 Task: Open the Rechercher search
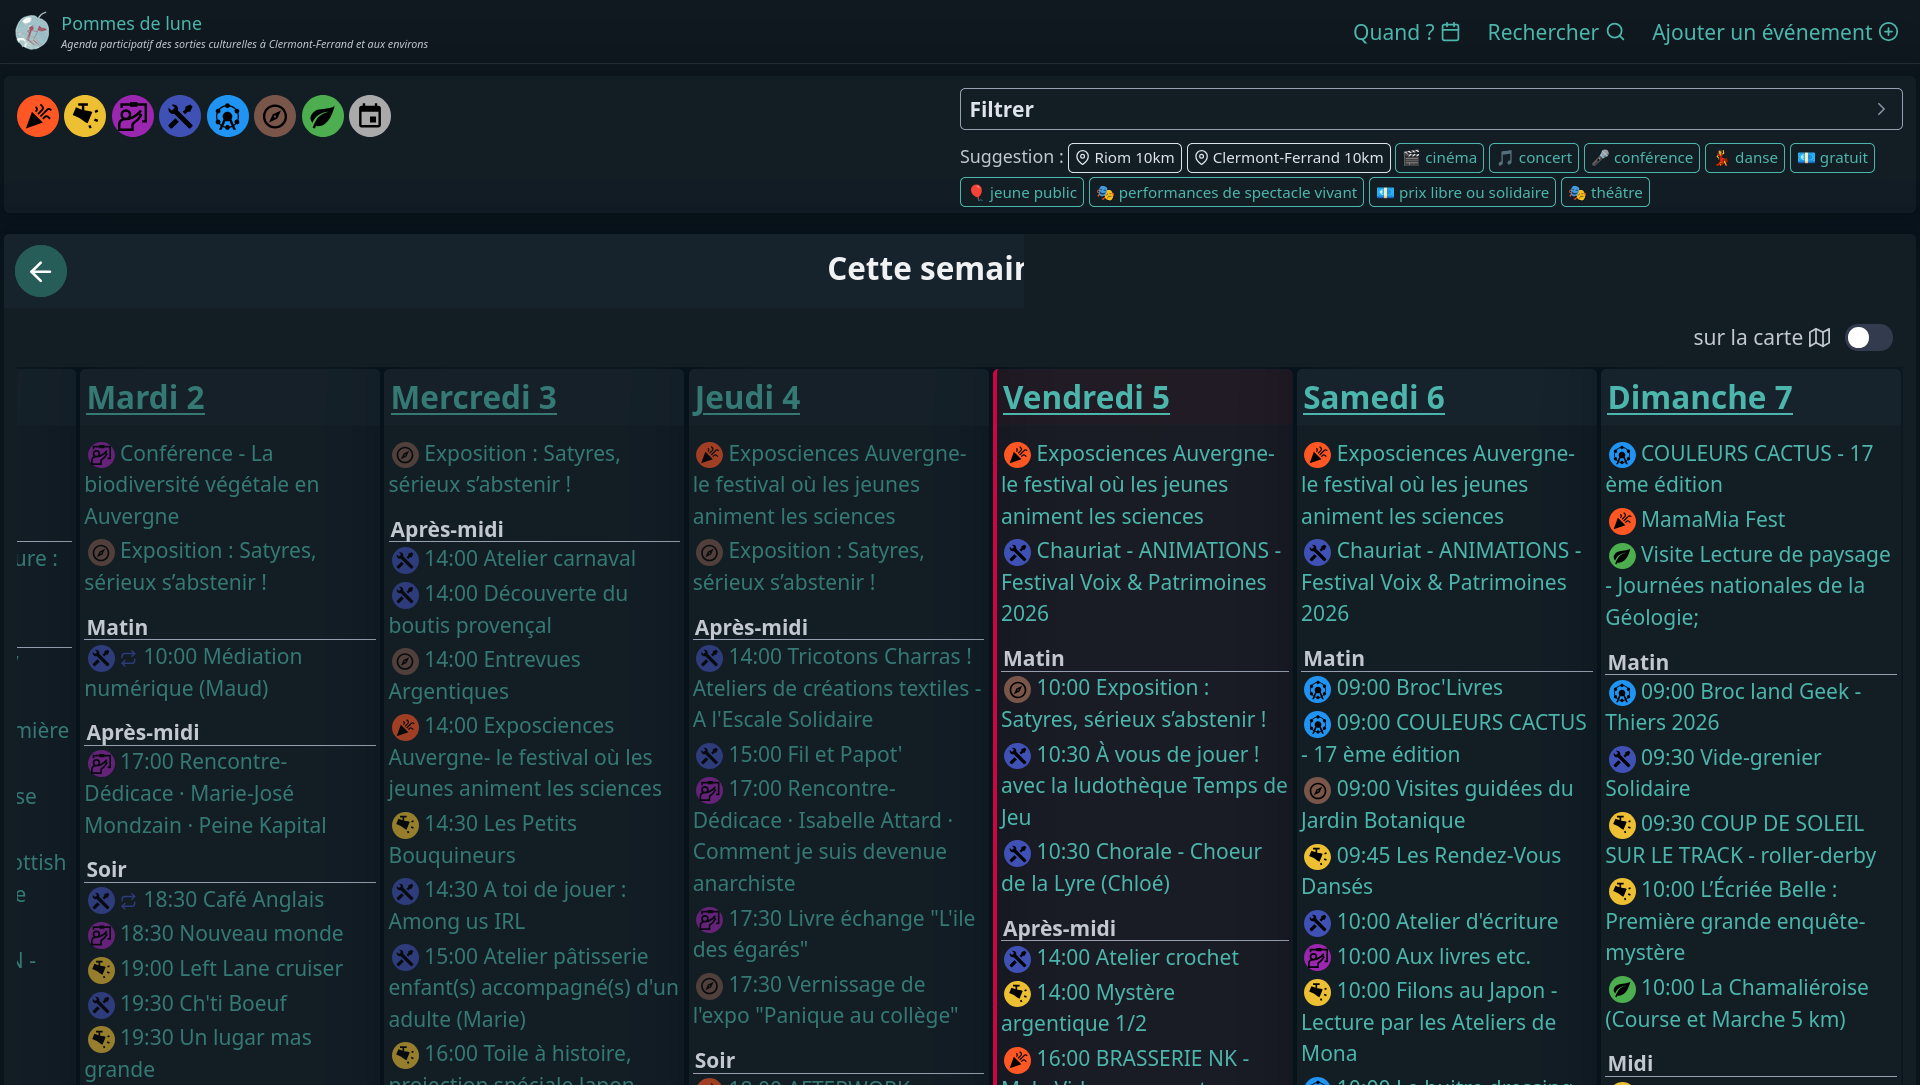tap(1556, 32)
